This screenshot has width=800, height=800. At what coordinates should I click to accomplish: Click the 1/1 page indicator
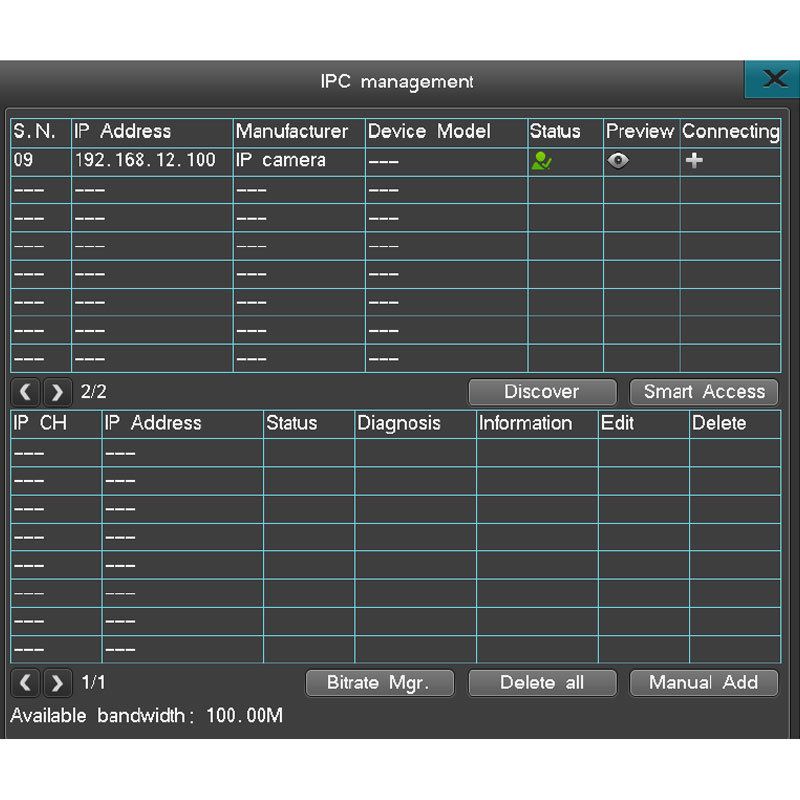pos(94,683)
